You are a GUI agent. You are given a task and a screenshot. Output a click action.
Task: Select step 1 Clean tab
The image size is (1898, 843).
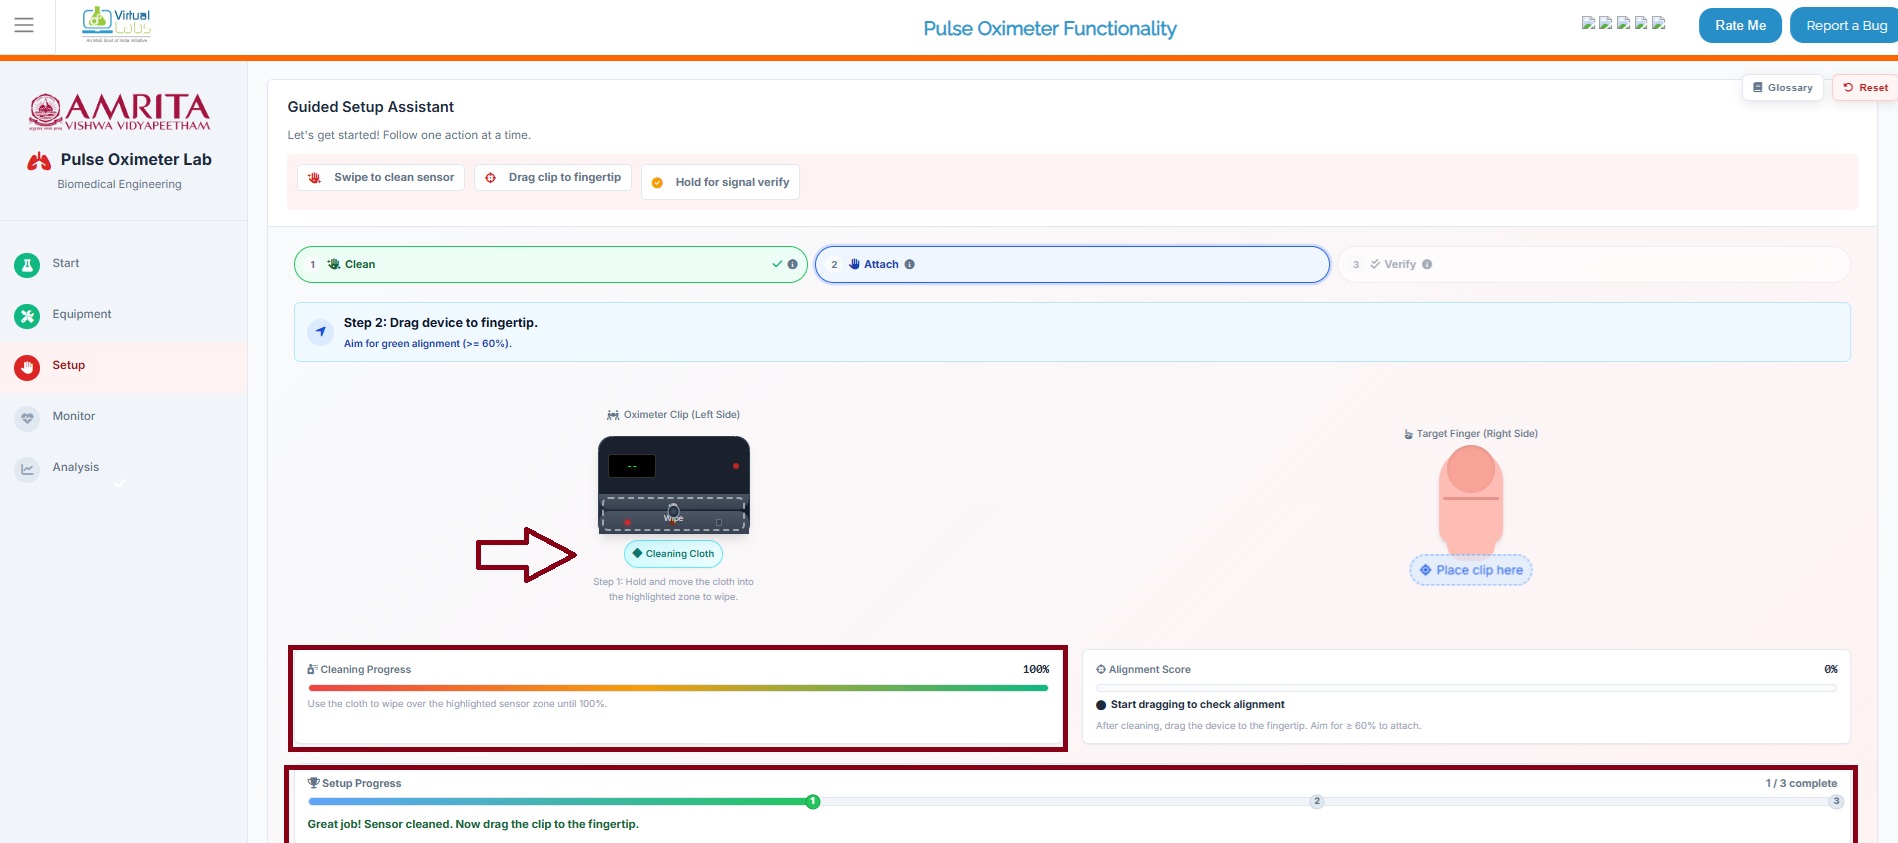550,265
